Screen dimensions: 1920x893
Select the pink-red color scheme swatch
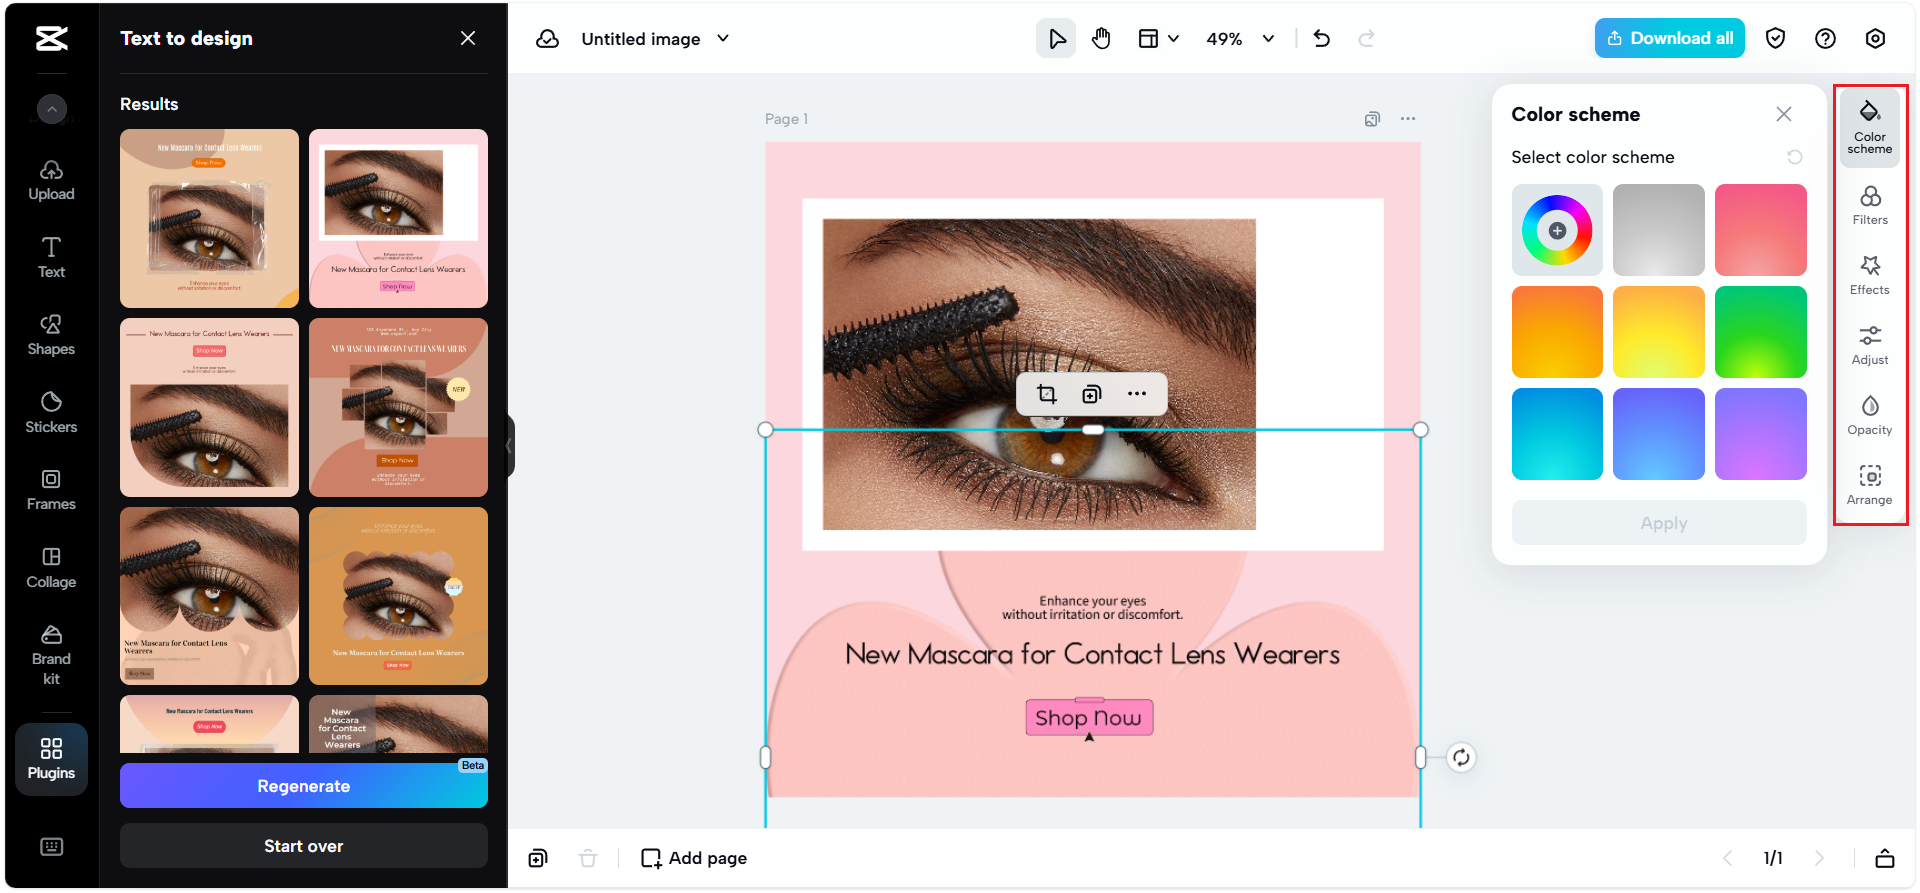click(1761, 230)
